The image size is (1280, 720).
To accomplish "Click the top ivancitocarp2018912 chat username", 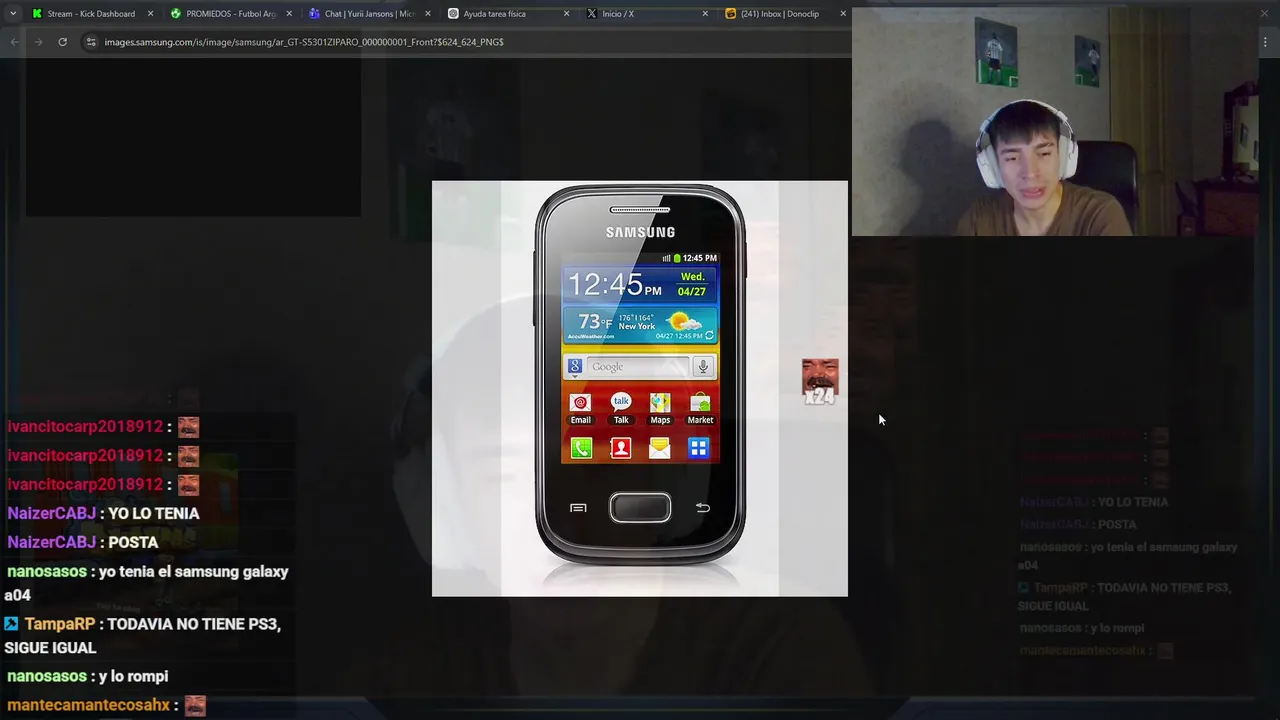I will pos(85,427).
